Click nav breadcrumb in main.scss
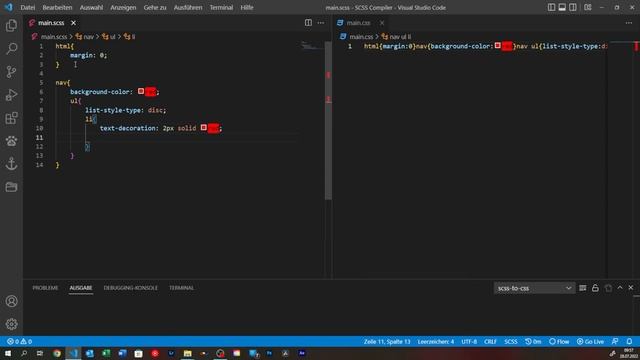640x360 pixels. point(85,37)
